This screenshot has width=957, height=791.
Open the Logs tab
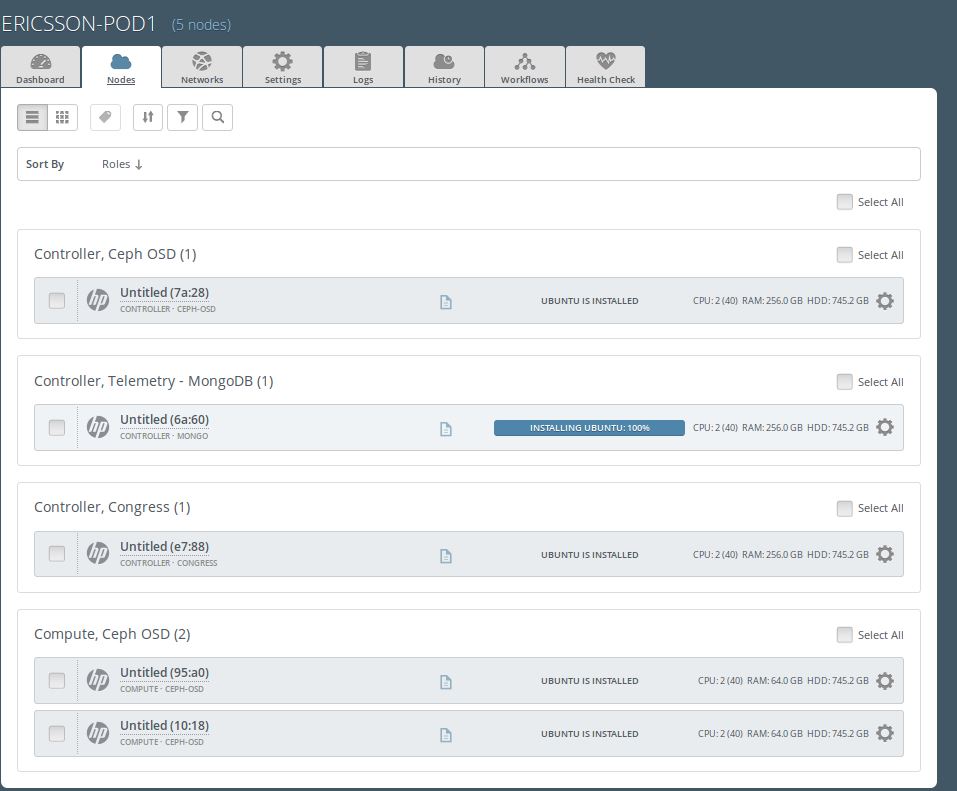[363, 67]
